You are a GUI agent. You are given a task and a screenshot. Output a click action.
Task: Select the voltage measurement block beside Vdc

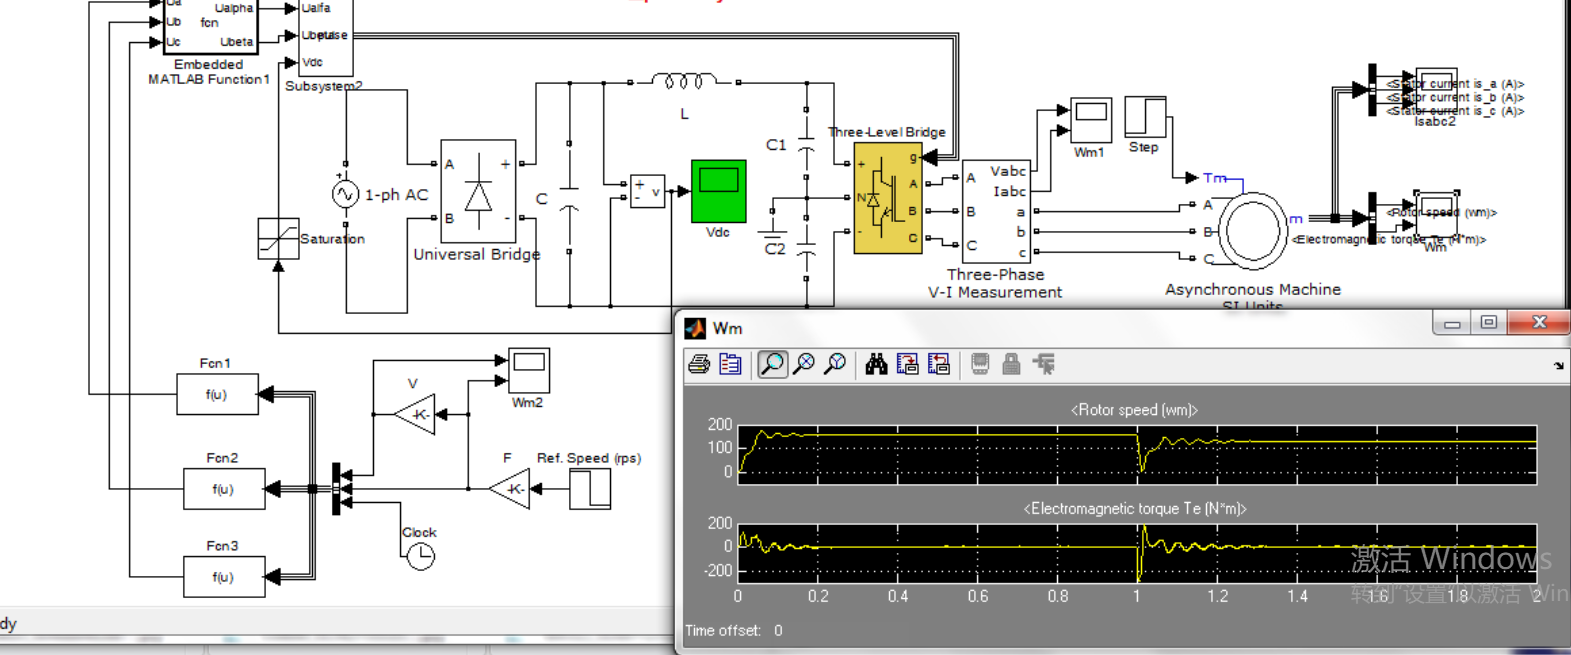tap(647, 191)
